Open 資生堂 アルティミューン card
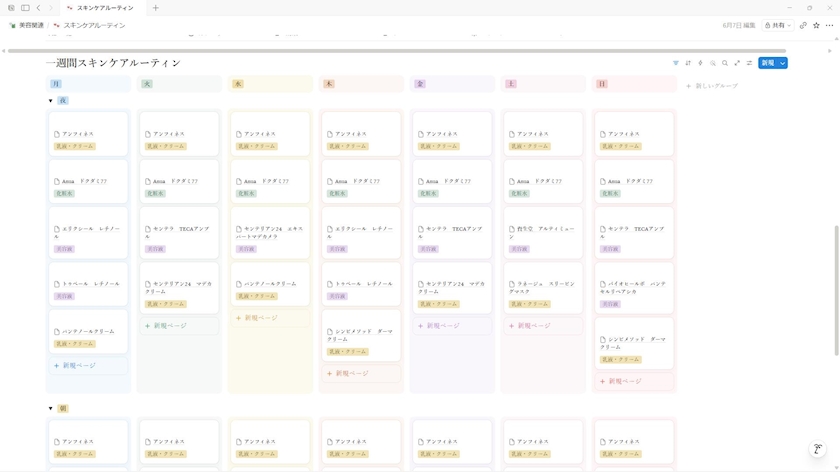The height and width of the screenshot is (472, 840). pos(543,233)
